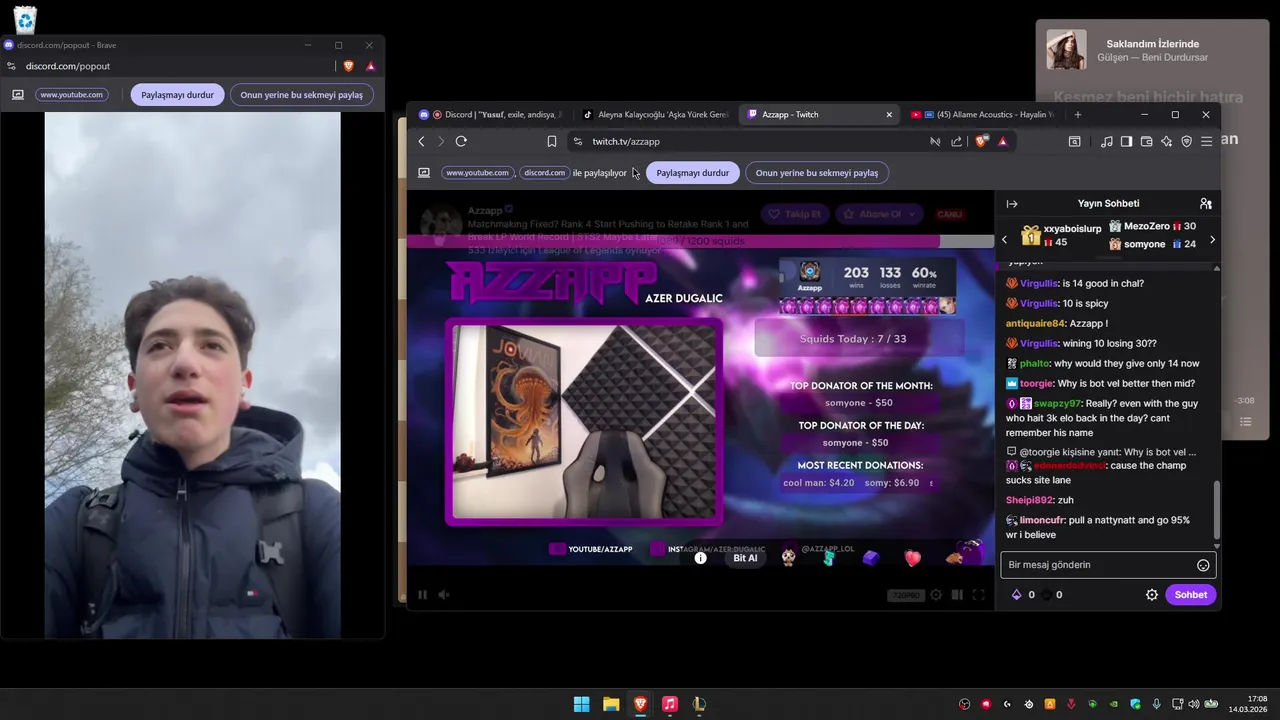Open the tab search icon in toolbar
Viewport: 1280px width, 720px height.
tap(1074, 142)
